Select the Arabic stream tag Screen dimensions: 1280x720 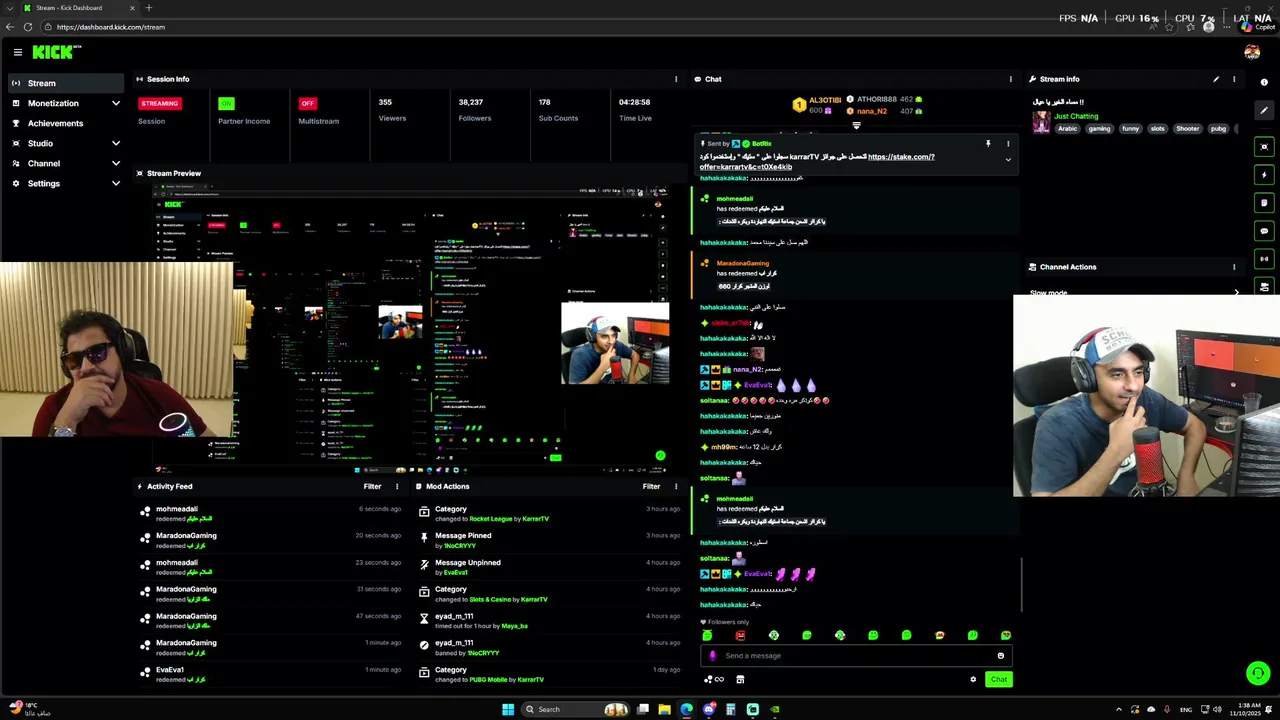pos(1068,129)
